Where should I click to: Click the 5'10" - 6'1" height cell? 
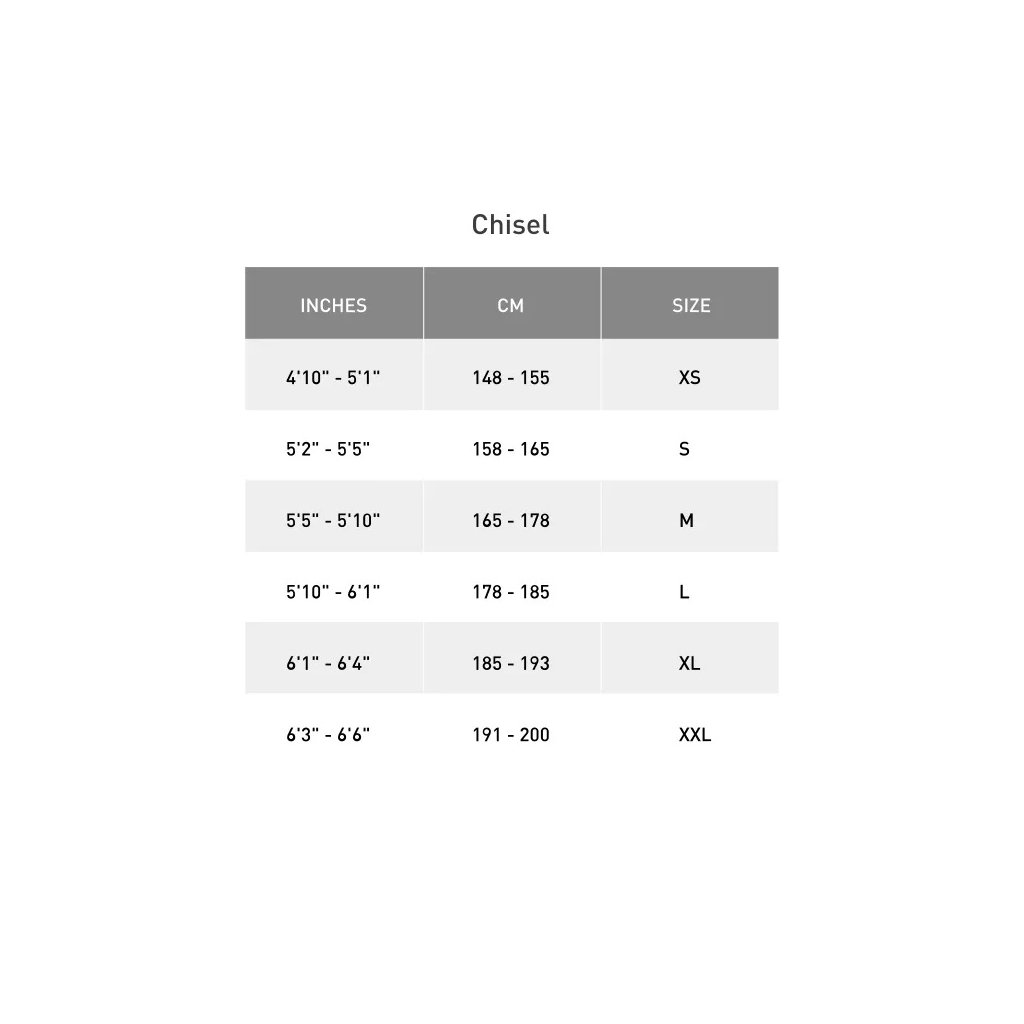point(333,592)
